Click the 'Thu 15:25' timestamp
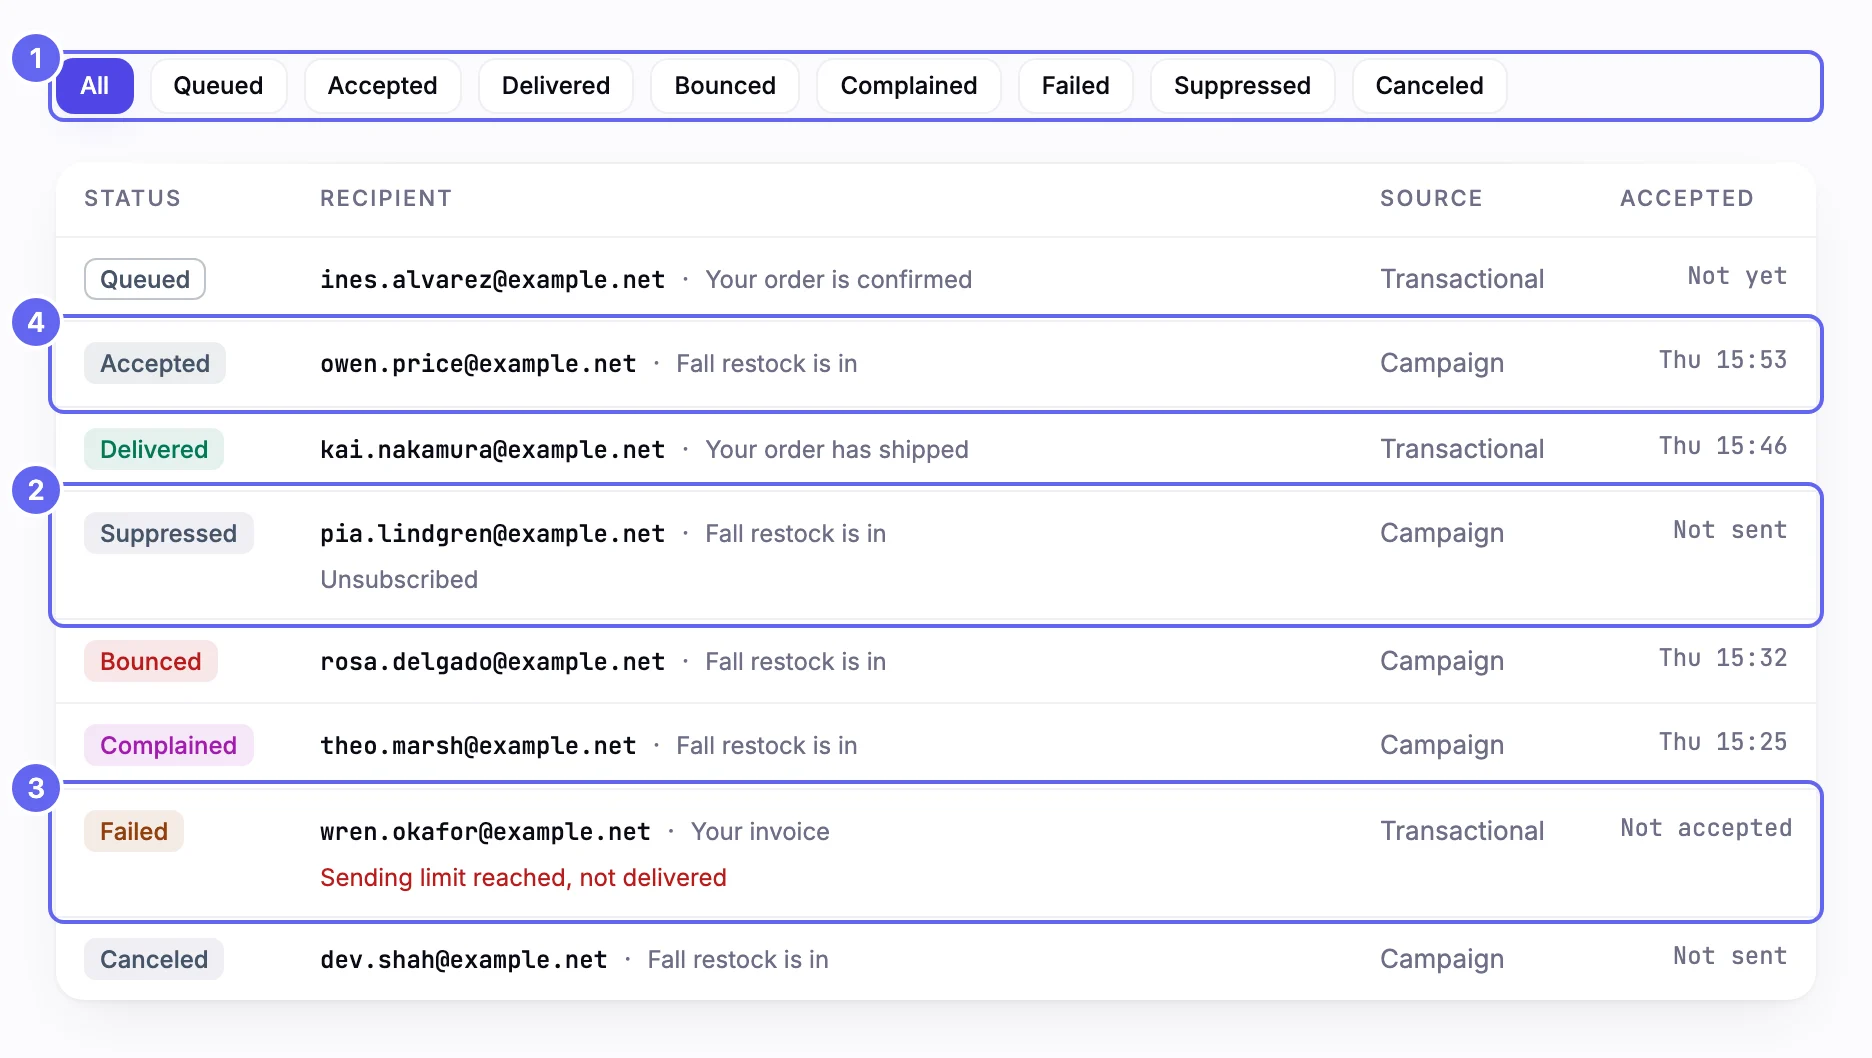Image resolution: width=1872 pixels, height=1058 pixels. [1723, 742]
